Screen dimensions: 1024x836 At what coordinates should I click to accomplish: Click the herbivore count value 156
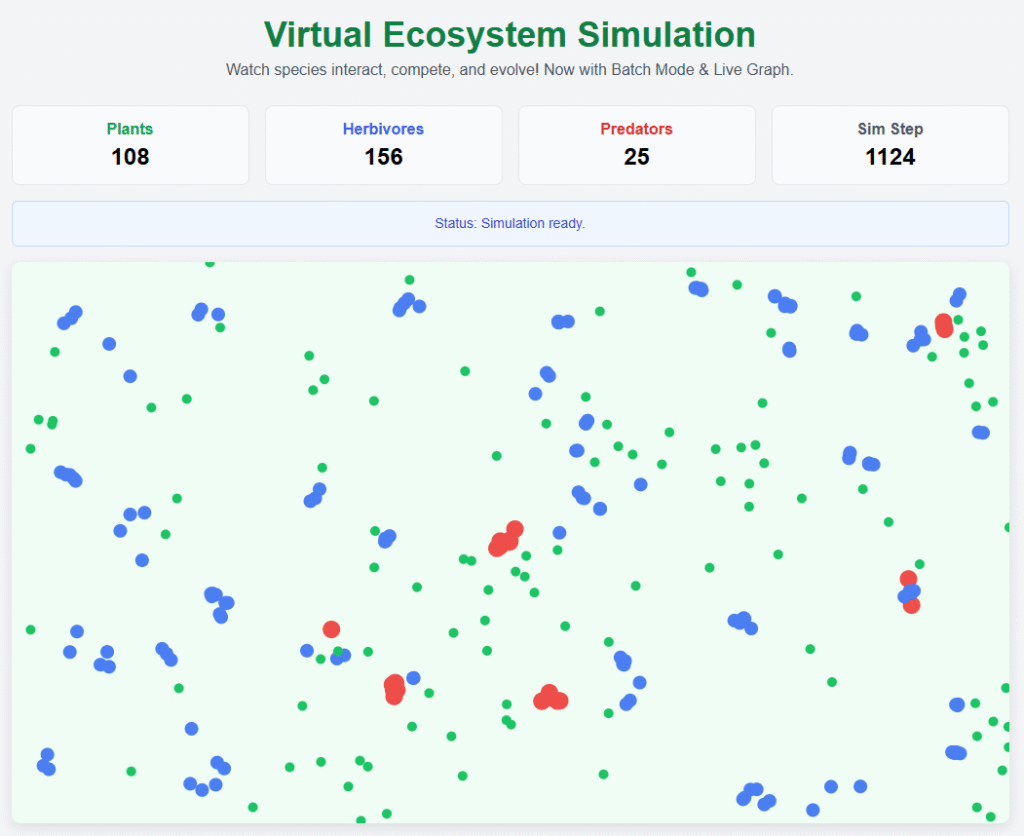click(383, 157)
